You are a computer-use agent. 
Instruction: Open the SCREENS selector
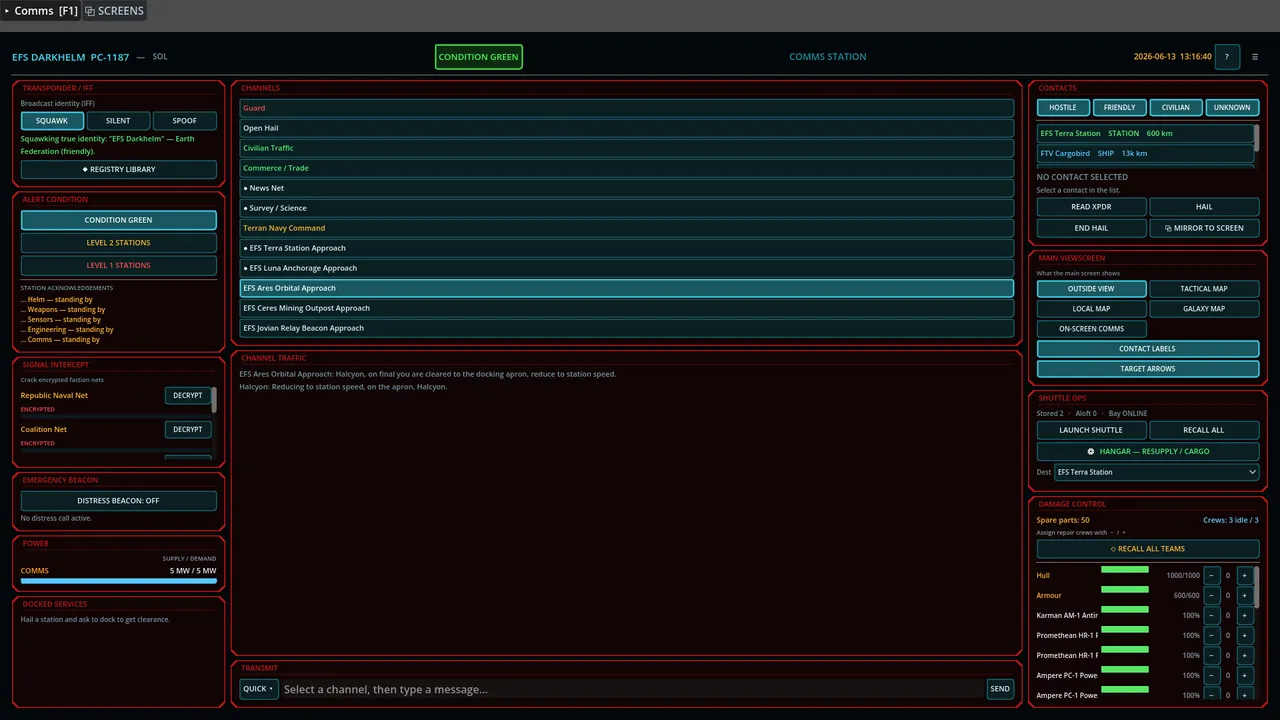(114, 11)
